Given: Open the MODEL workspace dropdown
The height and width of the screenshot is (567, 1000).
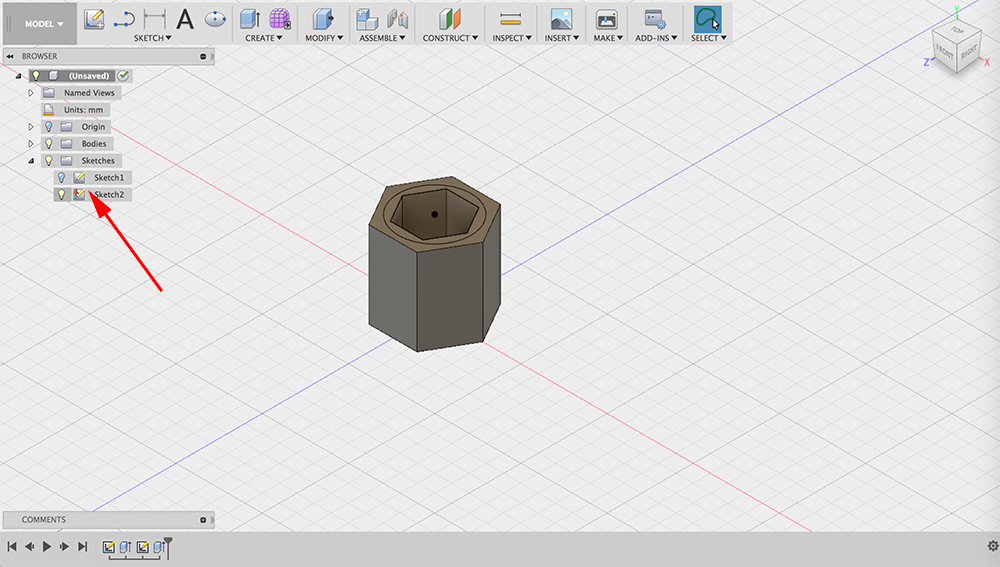Looking at the screenshot, I should click(44, 24).
